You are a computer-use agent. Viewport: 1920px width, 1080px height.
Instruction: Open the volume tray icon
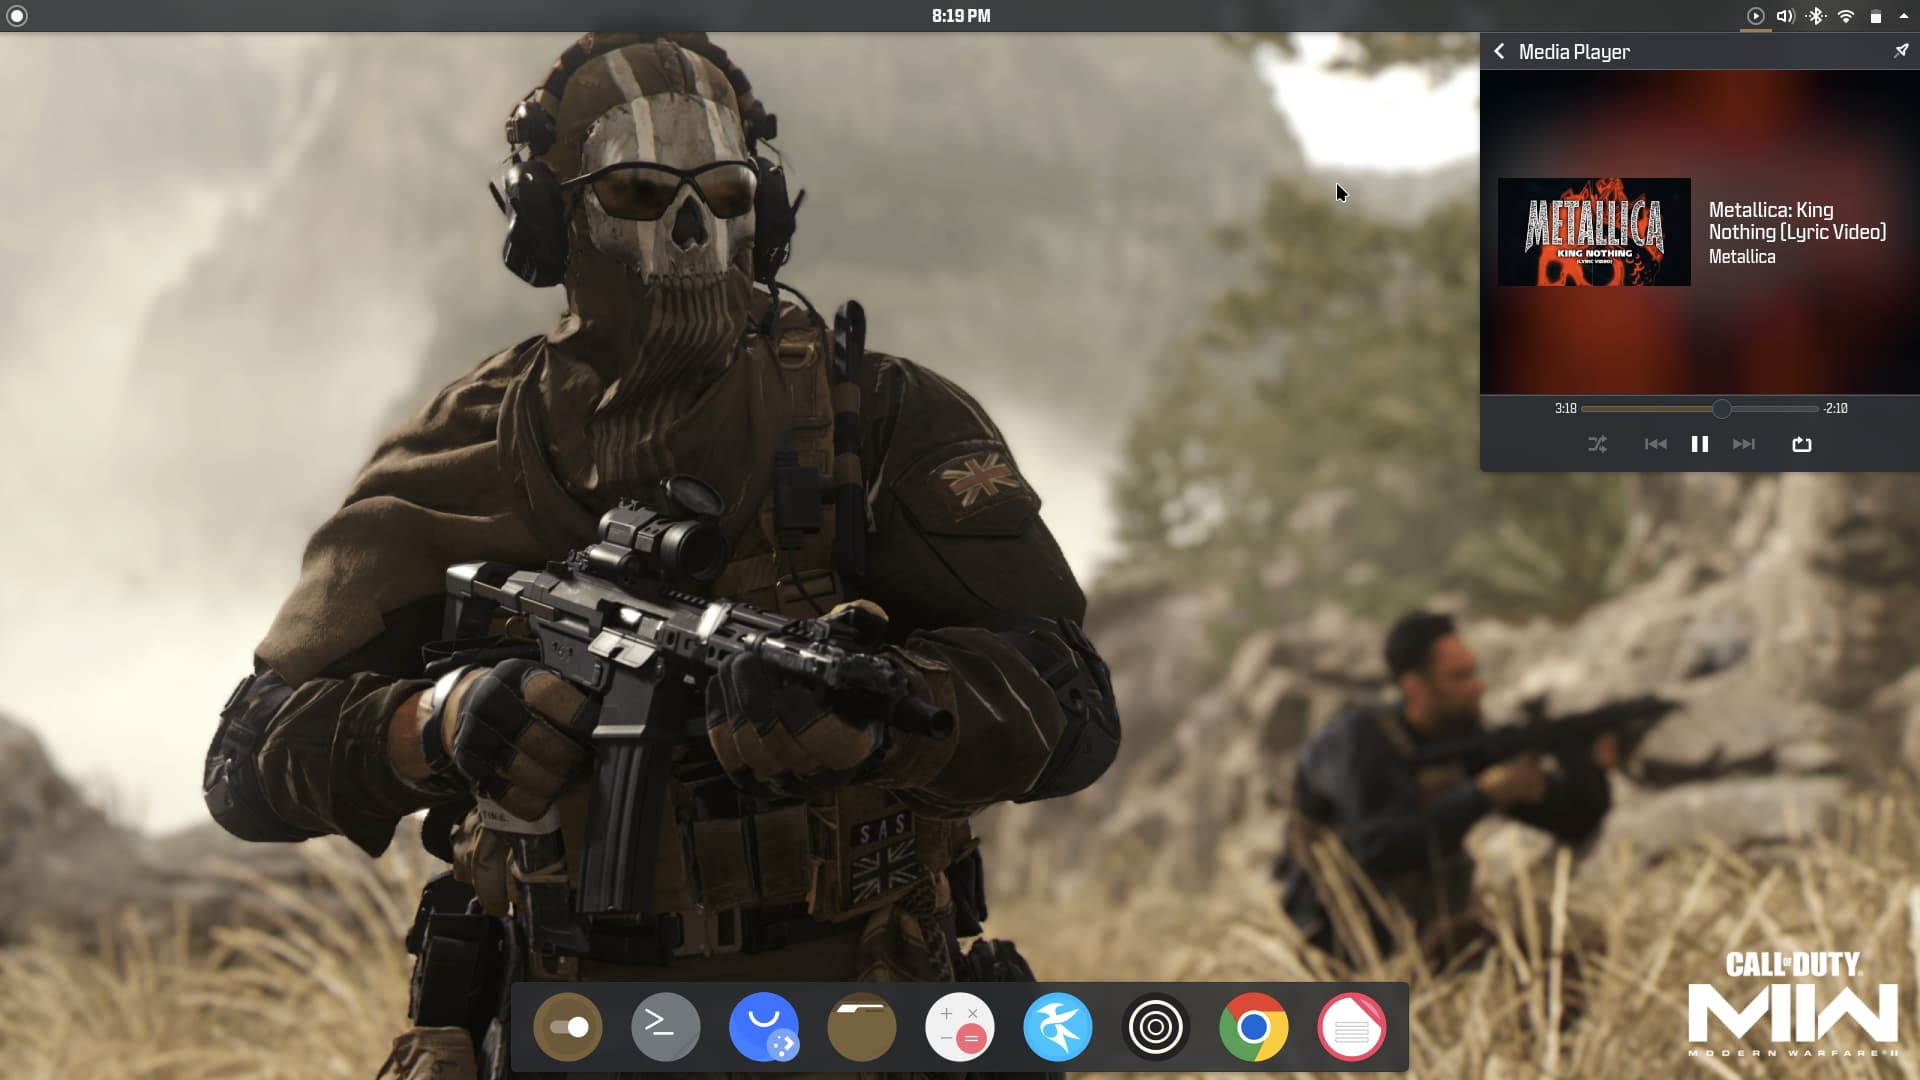point(1785,16)
